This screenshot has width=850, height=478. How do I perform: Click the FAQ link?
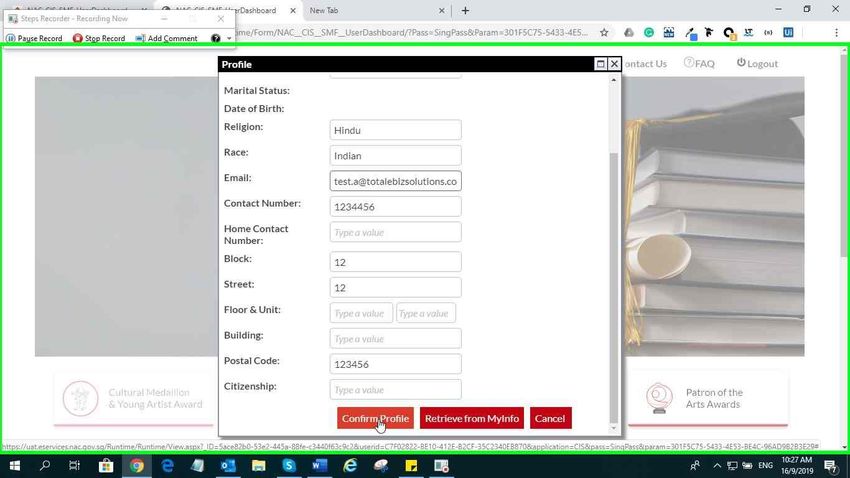coord(699,63)
